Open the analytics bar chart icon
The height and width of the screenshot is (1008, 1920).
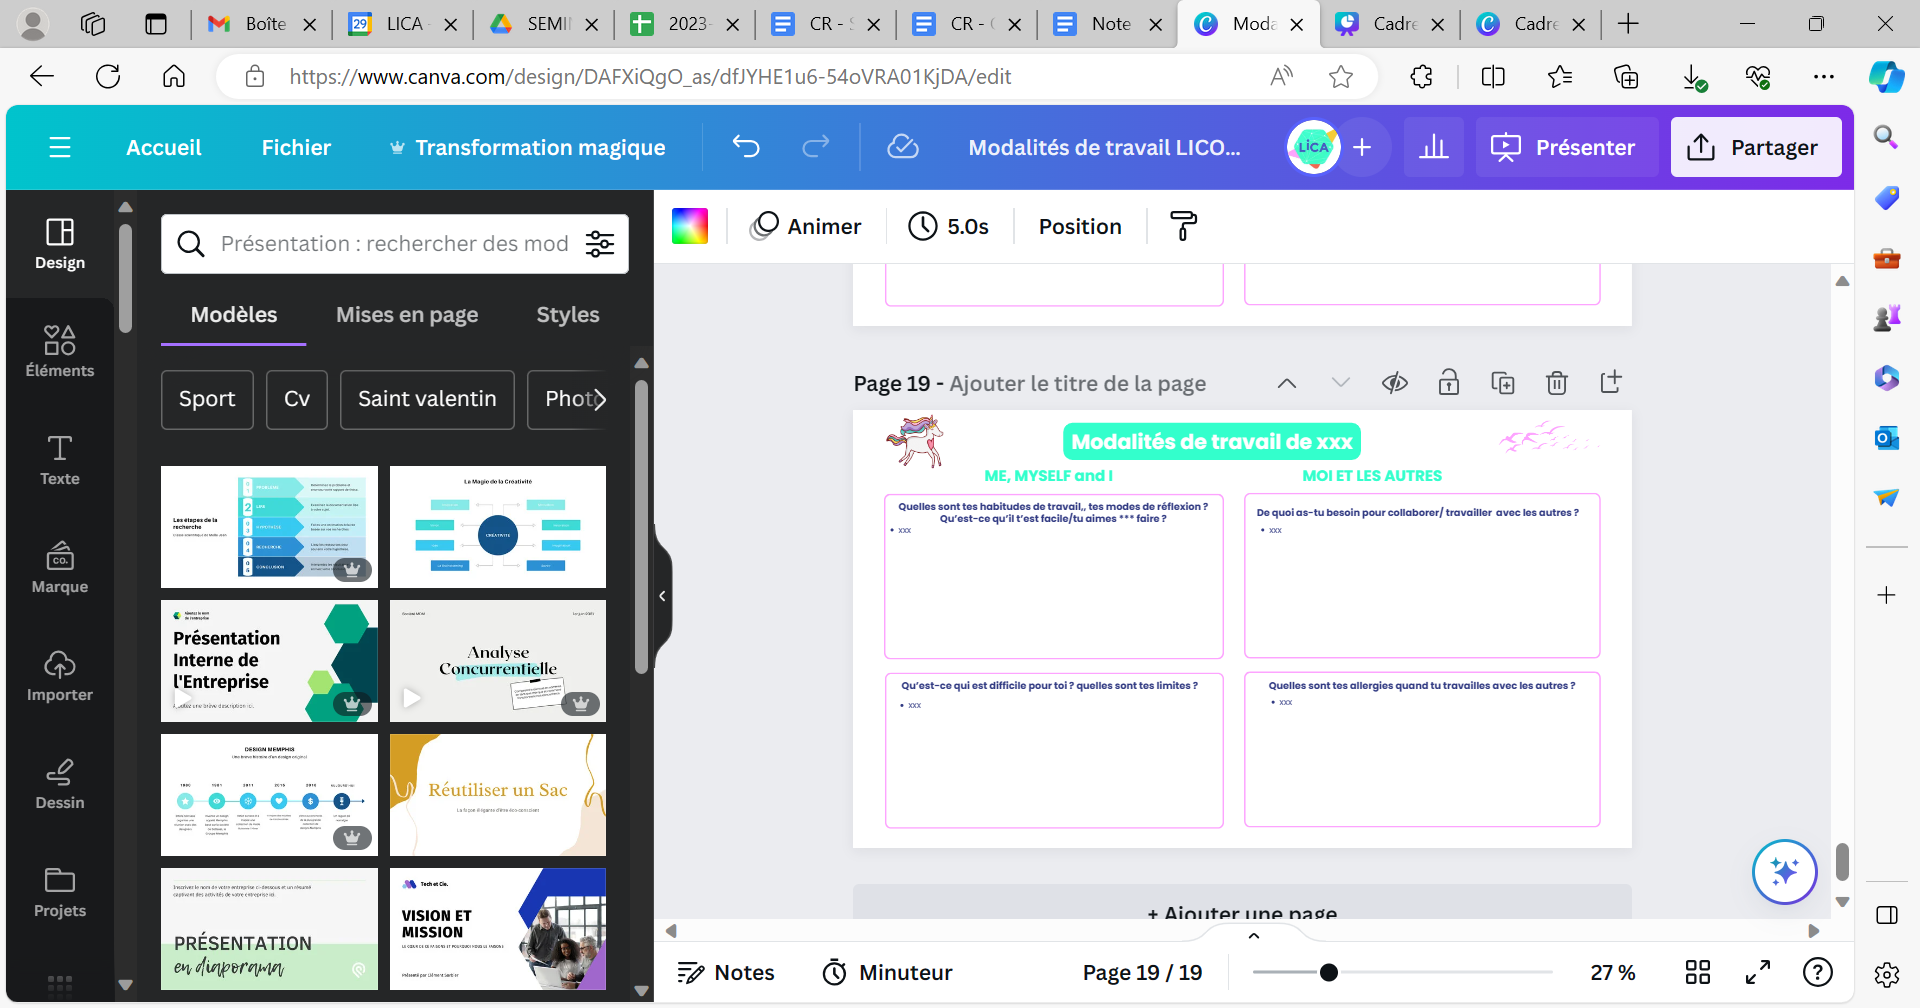[1433, 147]
